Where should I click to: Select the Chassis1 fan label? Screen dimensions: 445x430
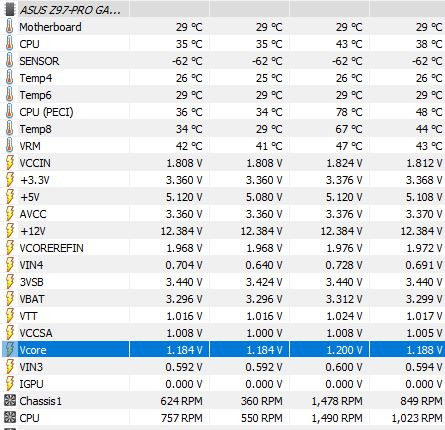click(41, 401)
